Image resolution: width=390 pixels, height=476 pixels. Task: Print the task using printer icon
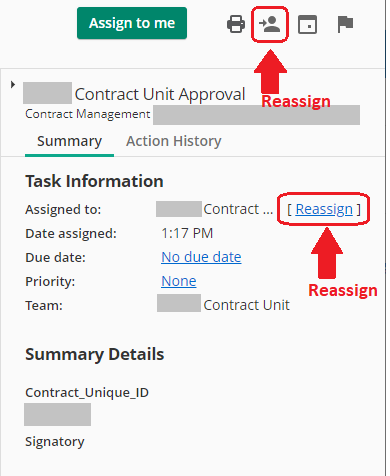[x=236, y=24]
